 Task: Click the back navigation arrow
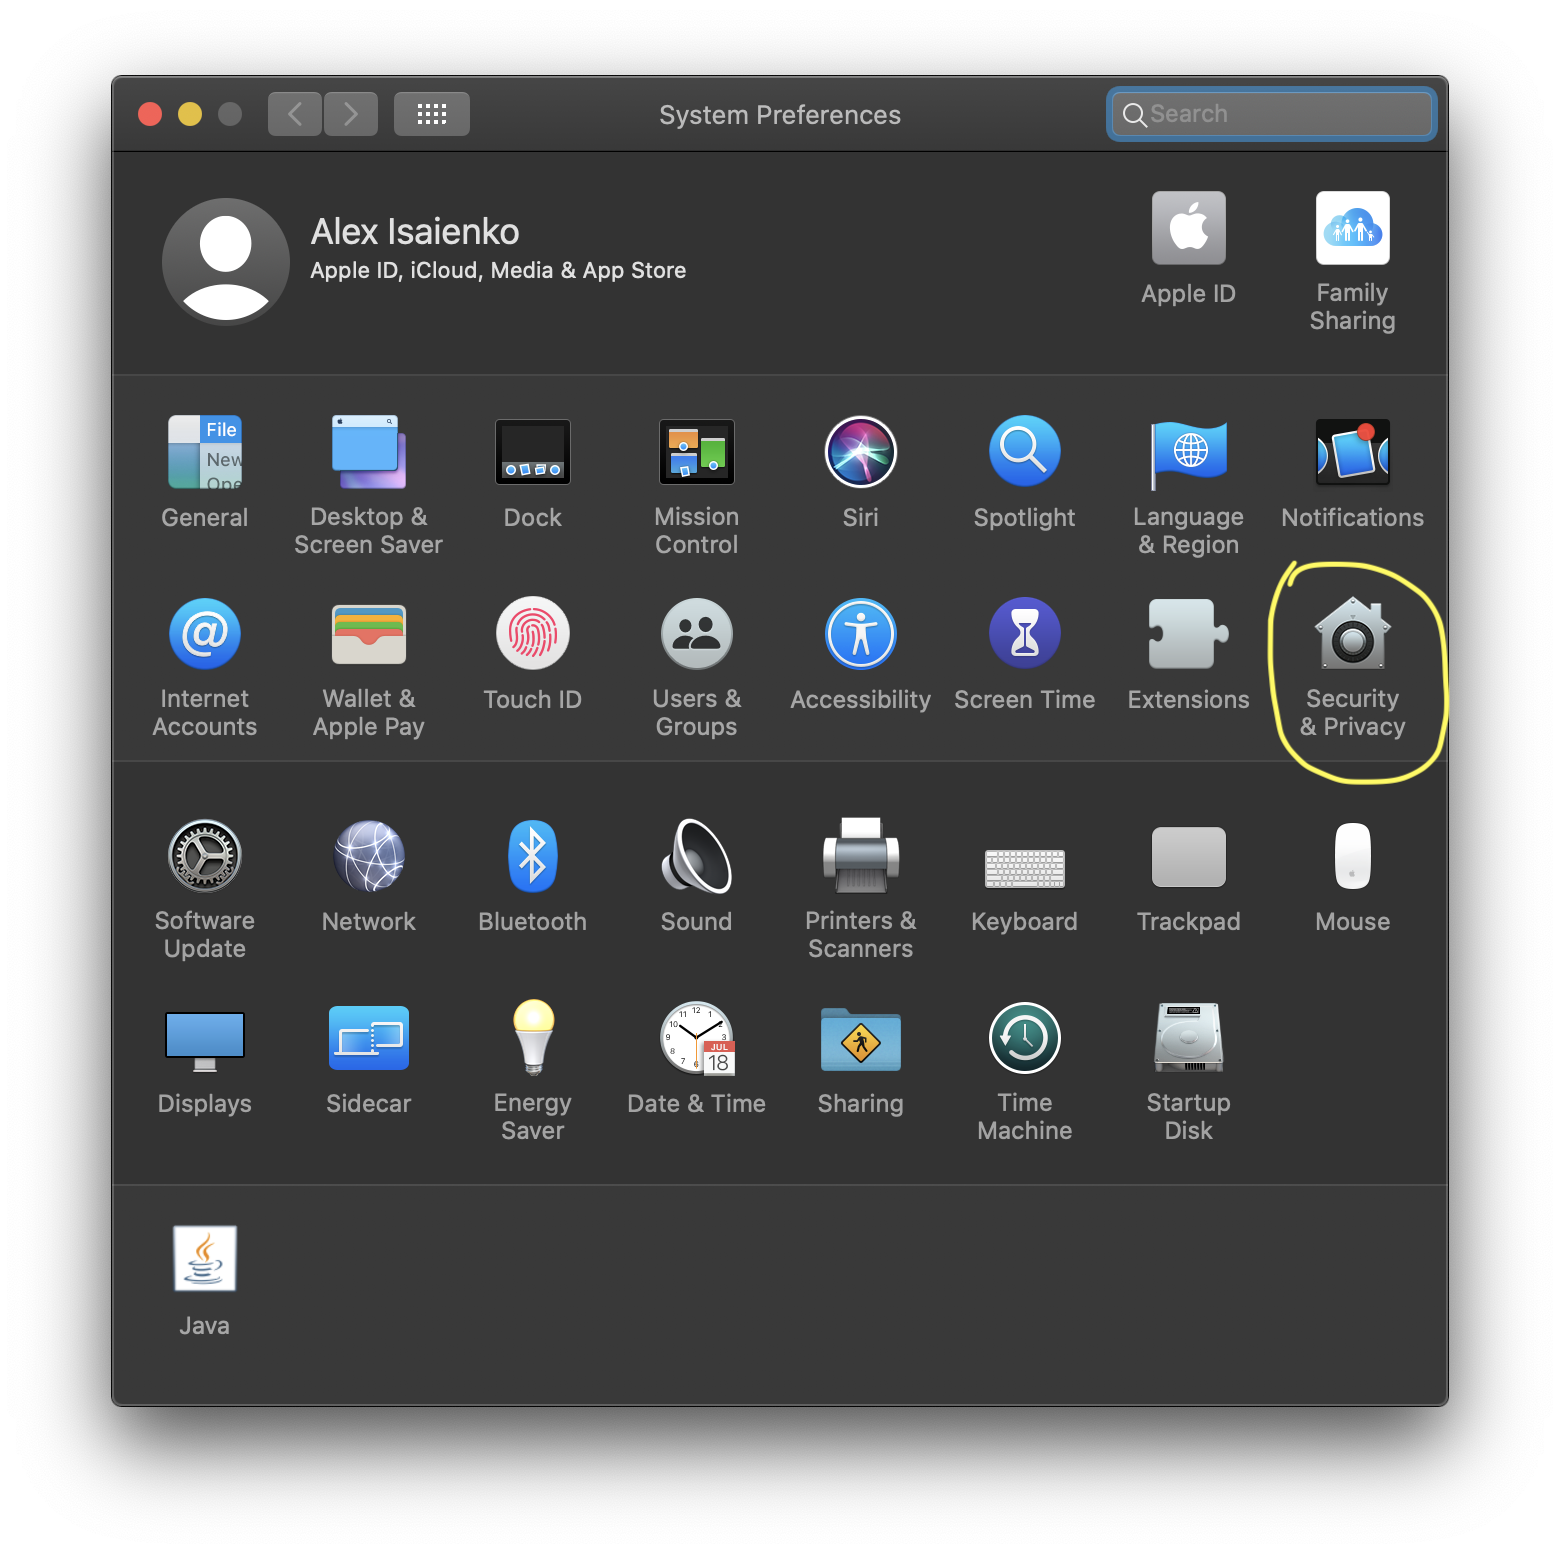(295, 114)
